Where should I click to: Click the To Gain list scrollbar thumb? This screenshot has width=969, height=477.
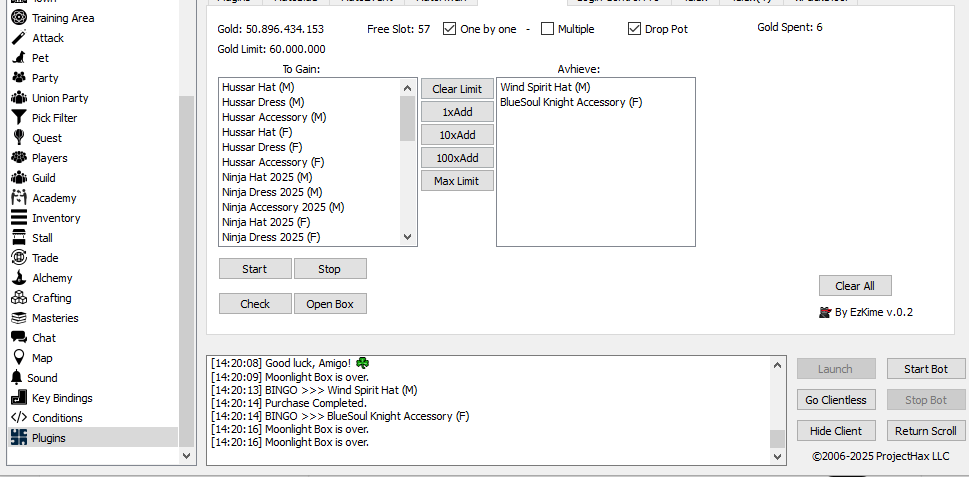click(x=407, y=118)
